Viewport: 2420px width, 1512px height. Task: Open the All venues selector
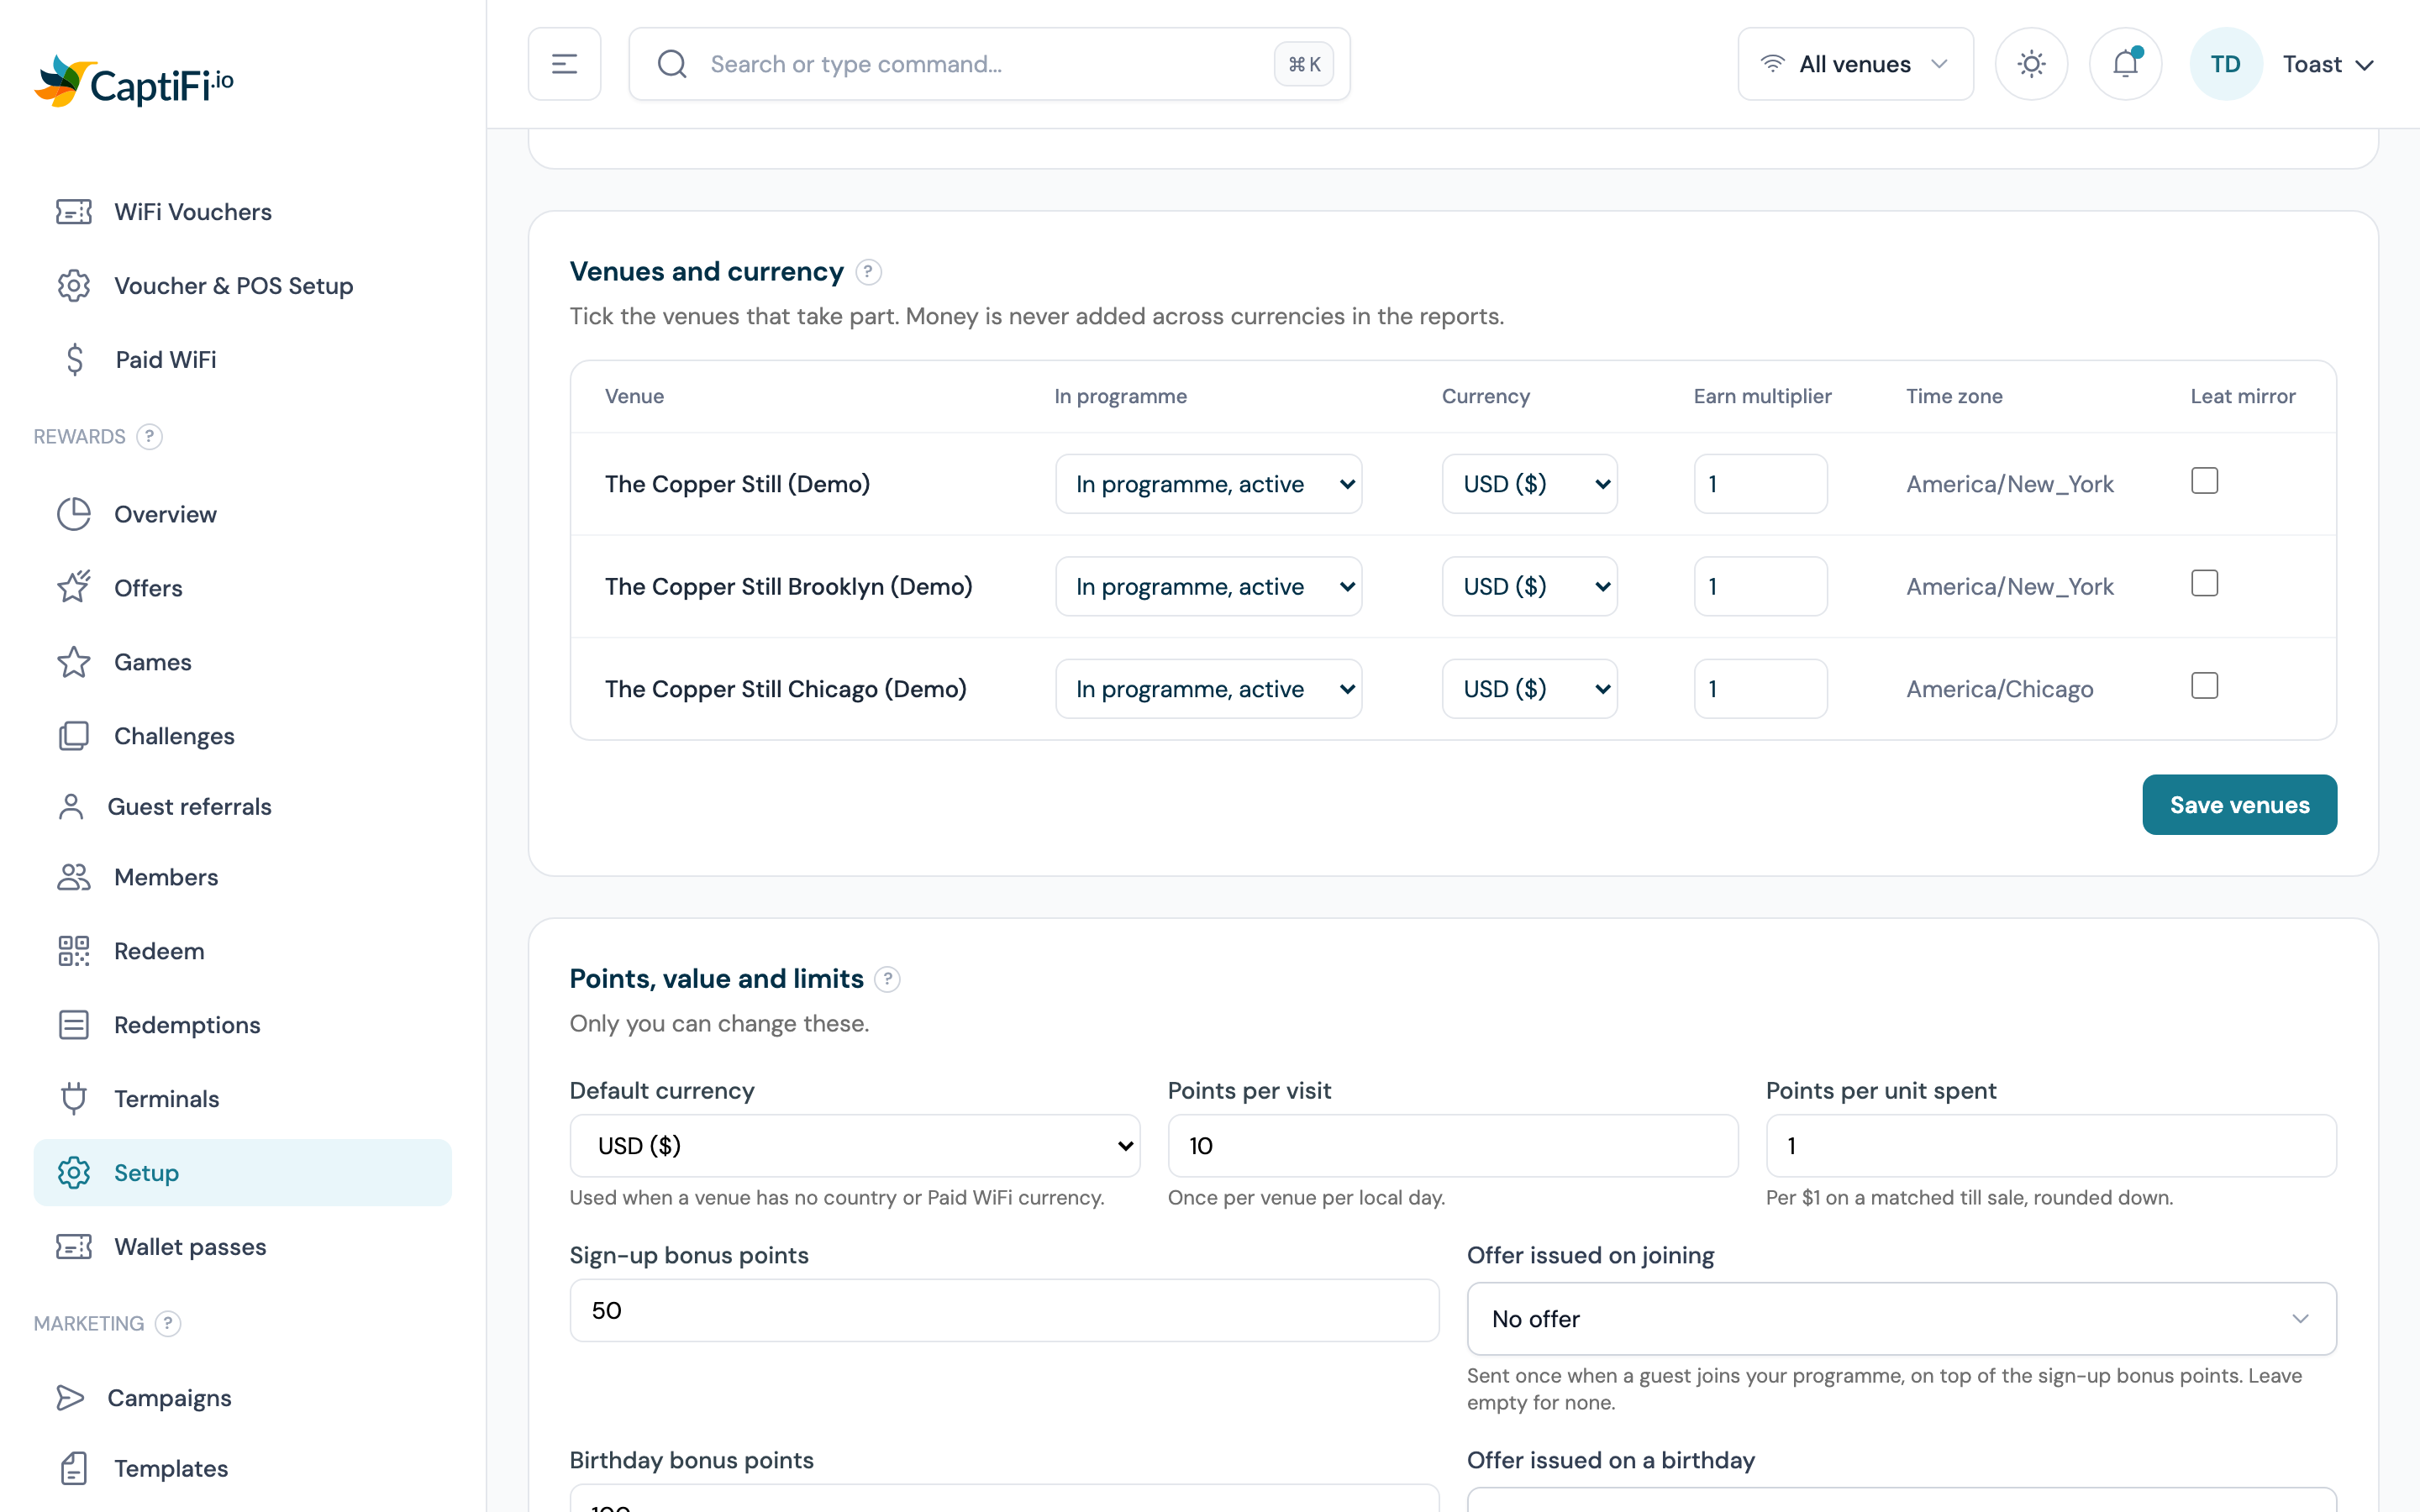[1855, 64]
